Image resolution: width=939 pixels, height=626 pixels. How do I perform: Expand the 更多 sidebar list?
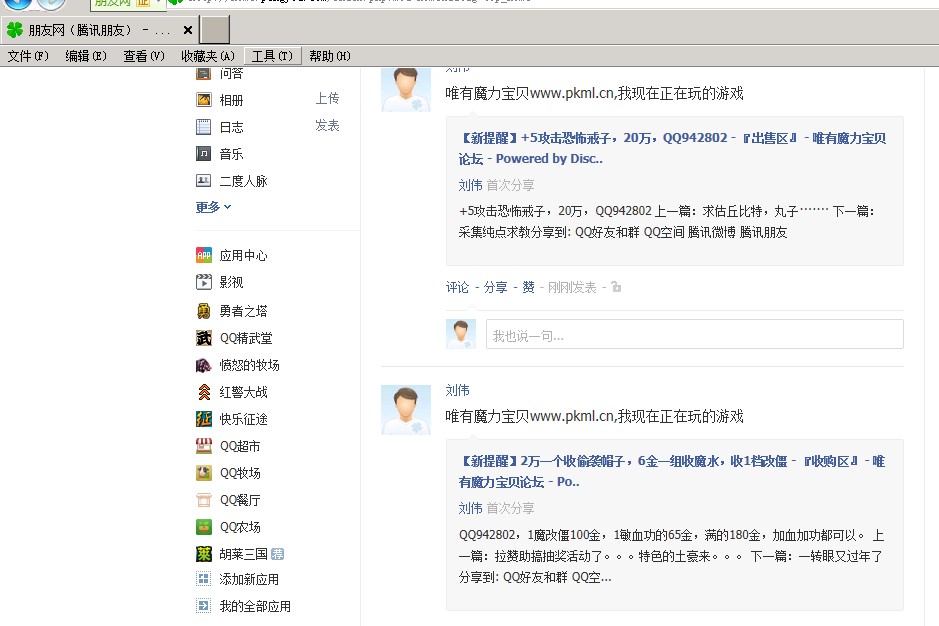coord(213,207)
